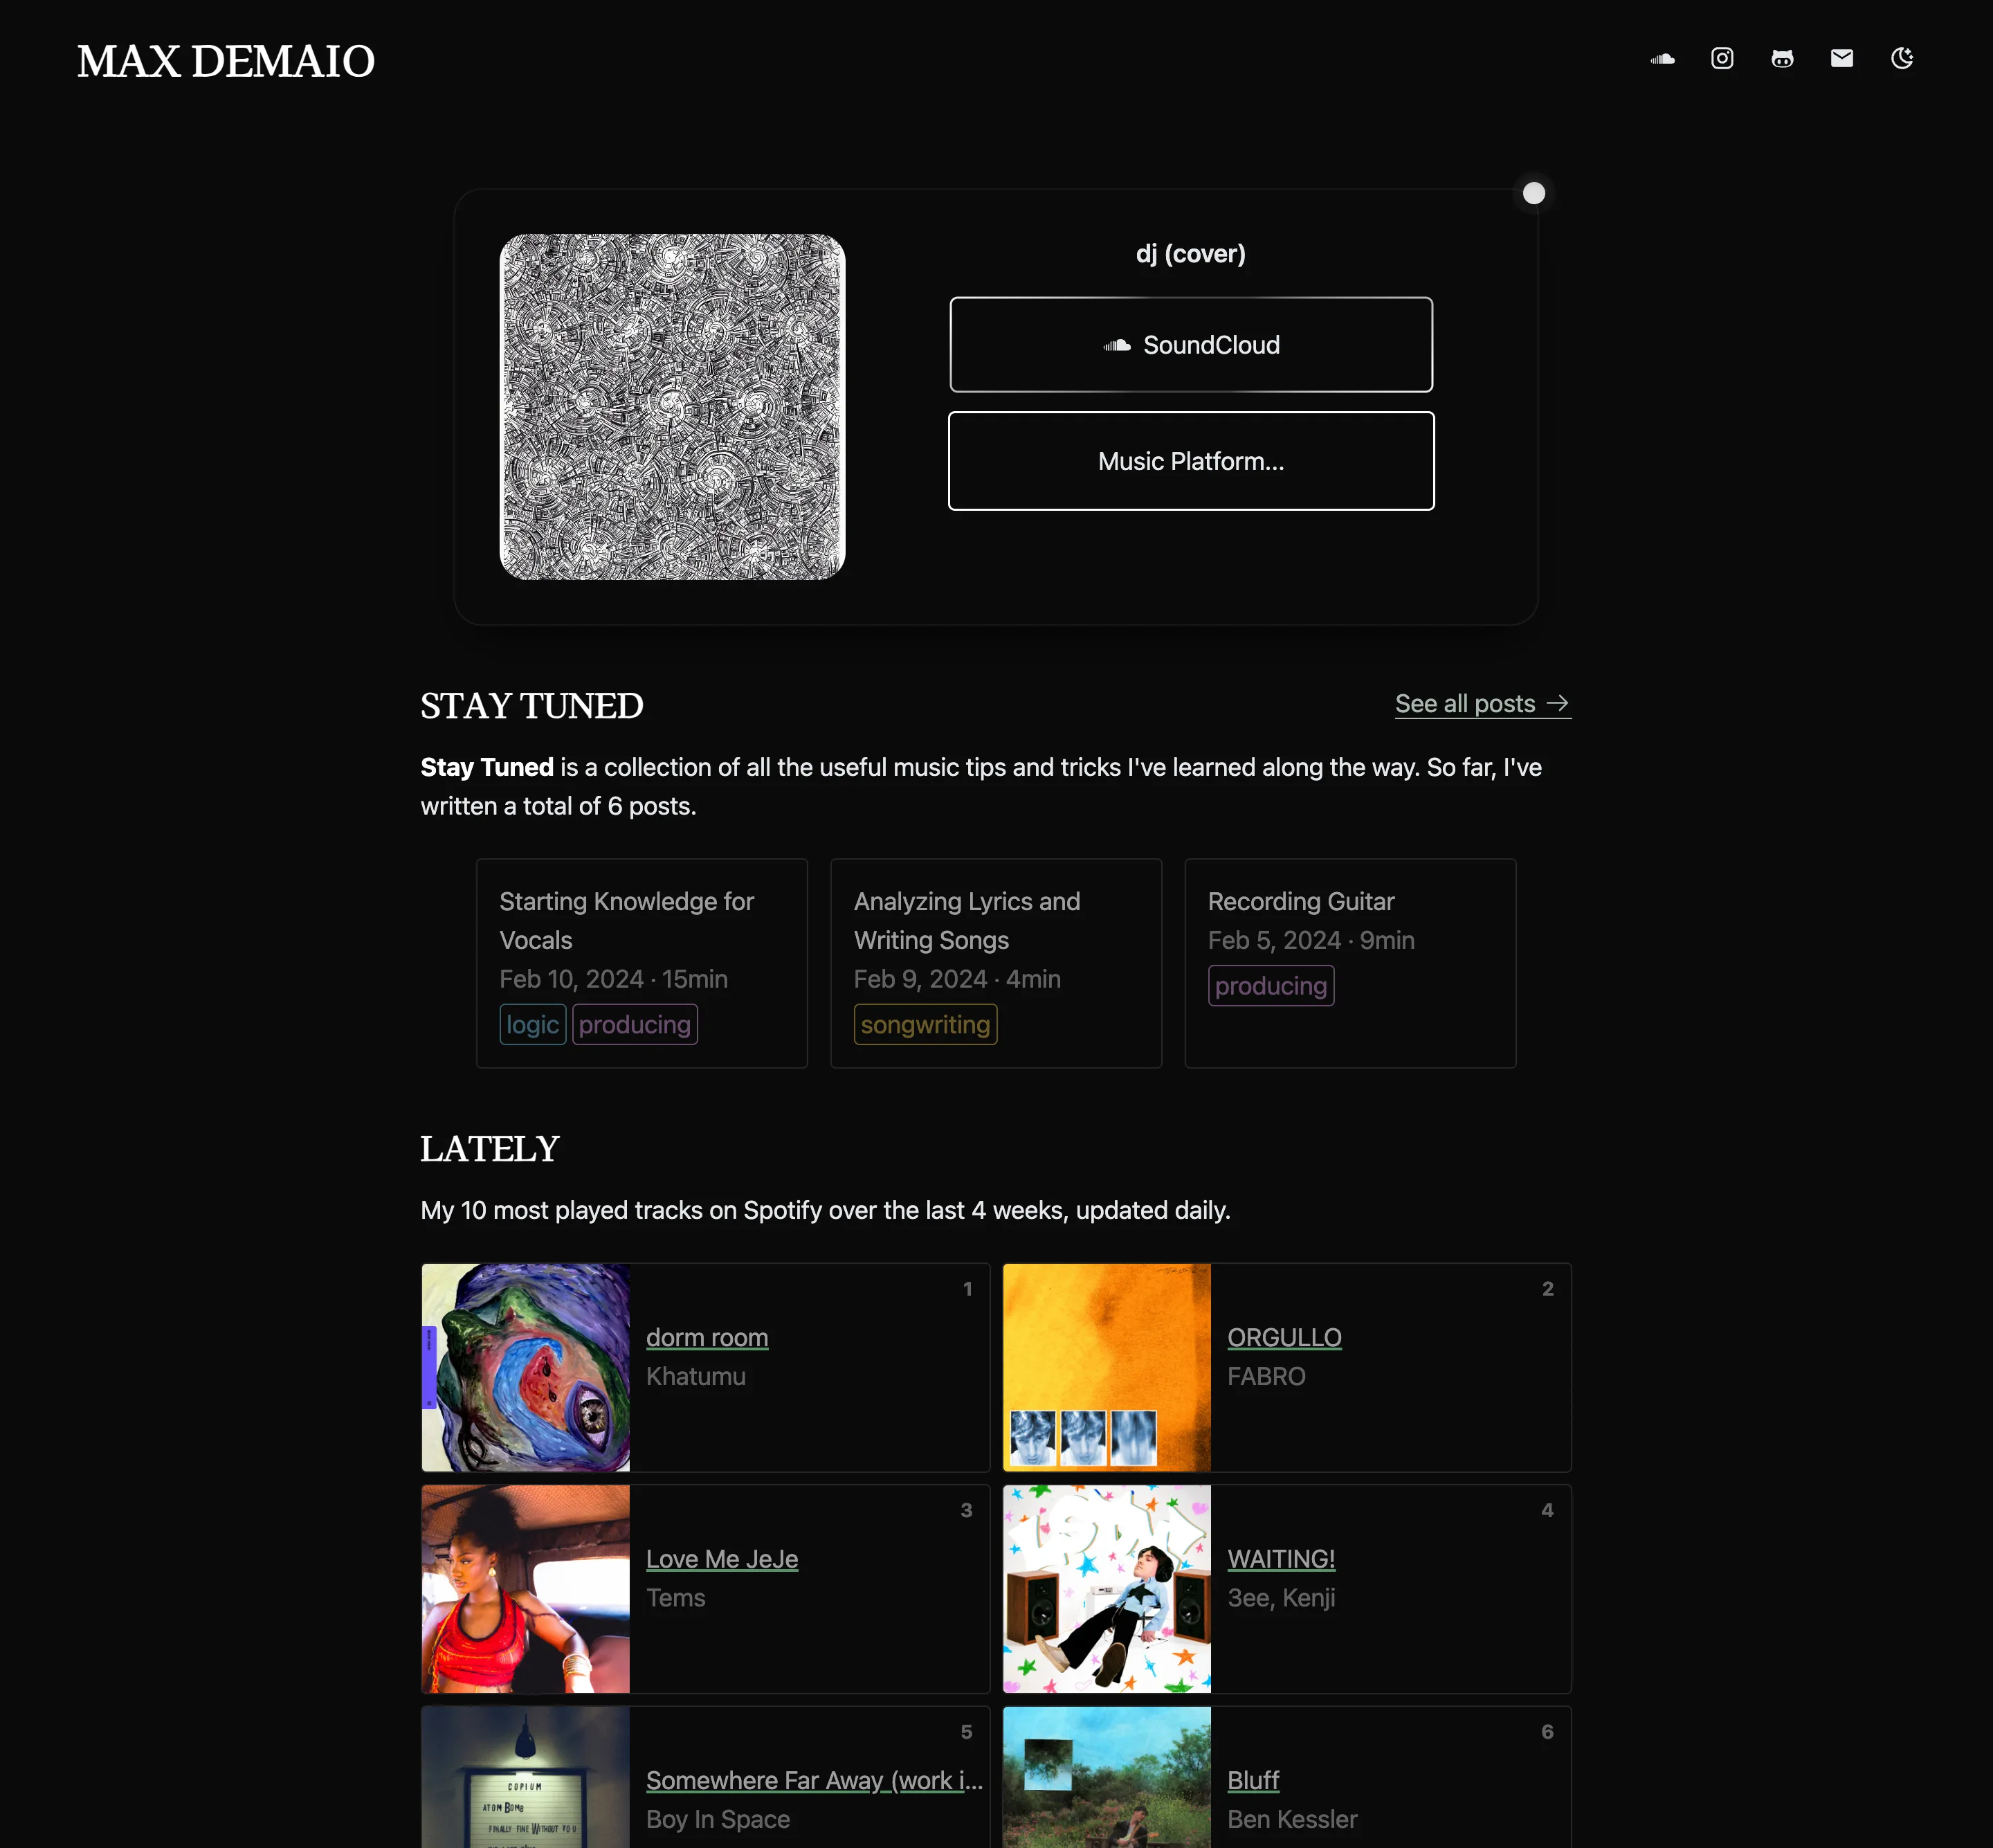
Task: Open the Bluff track link
Action: point(1253,1780)
